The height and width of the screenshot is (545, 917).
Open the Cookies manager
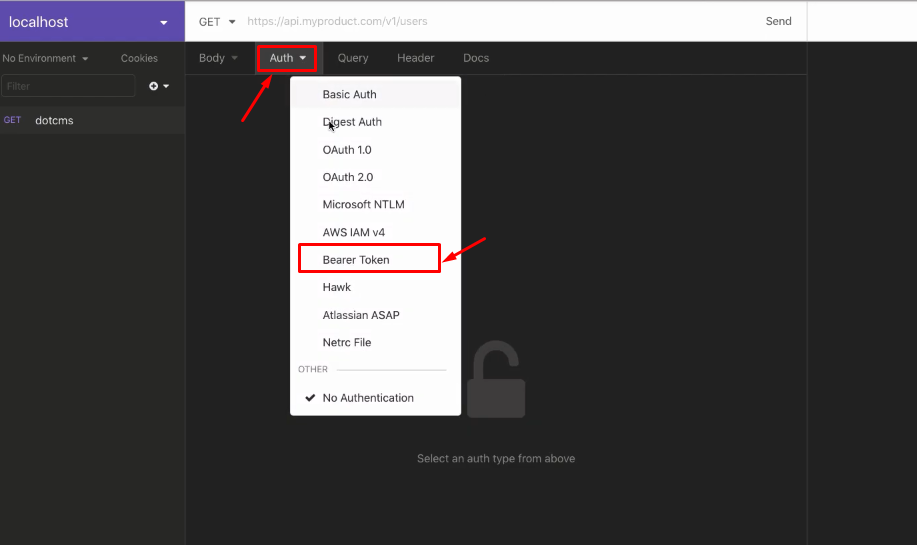(139, 58)
